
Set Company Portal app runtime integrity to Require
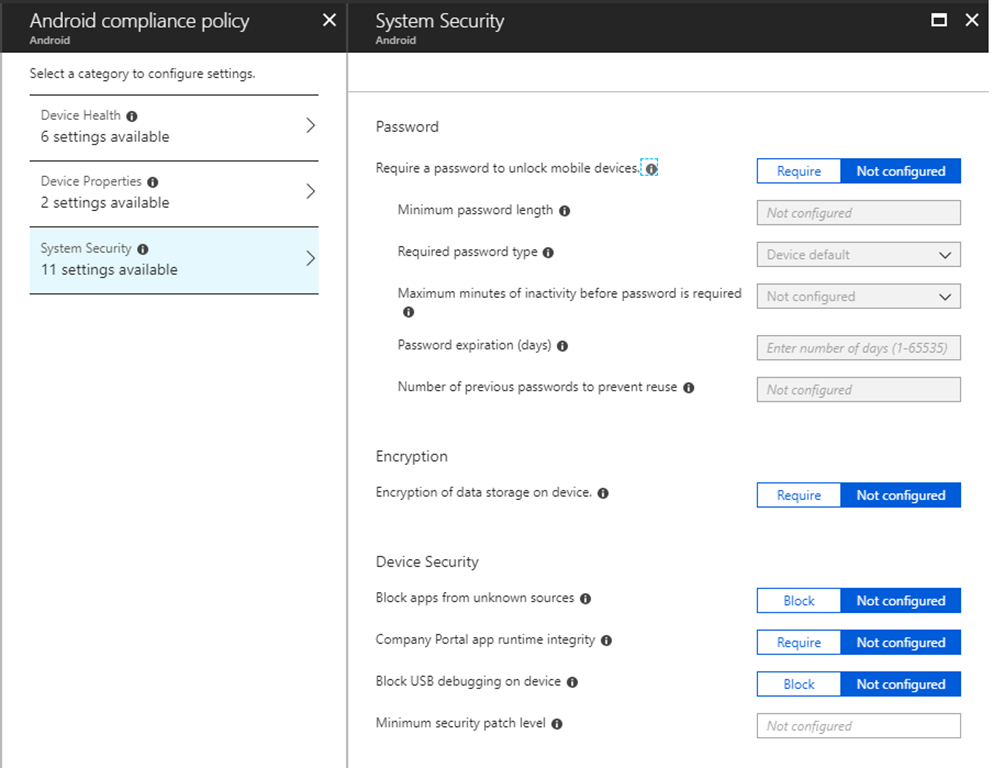(x=798, y=643)
